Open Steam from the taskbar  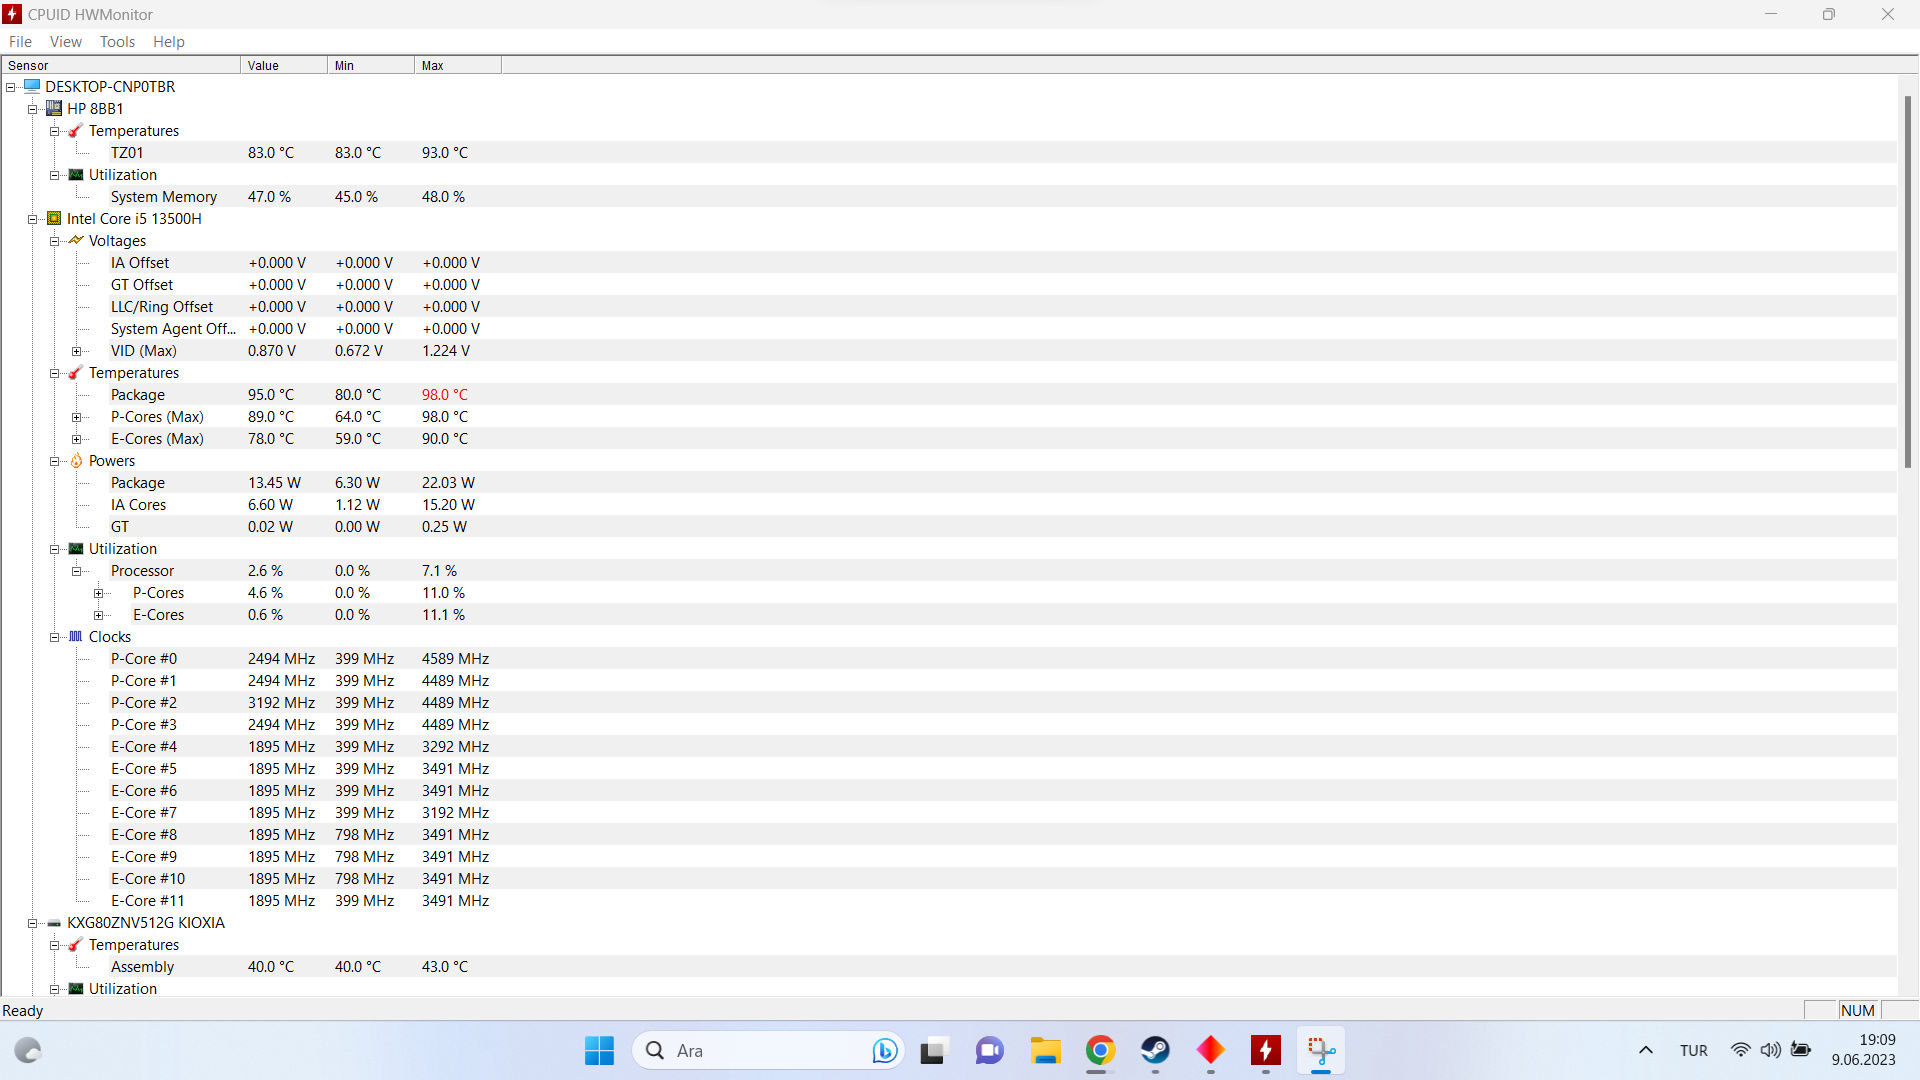[x=1155, y=1050]
